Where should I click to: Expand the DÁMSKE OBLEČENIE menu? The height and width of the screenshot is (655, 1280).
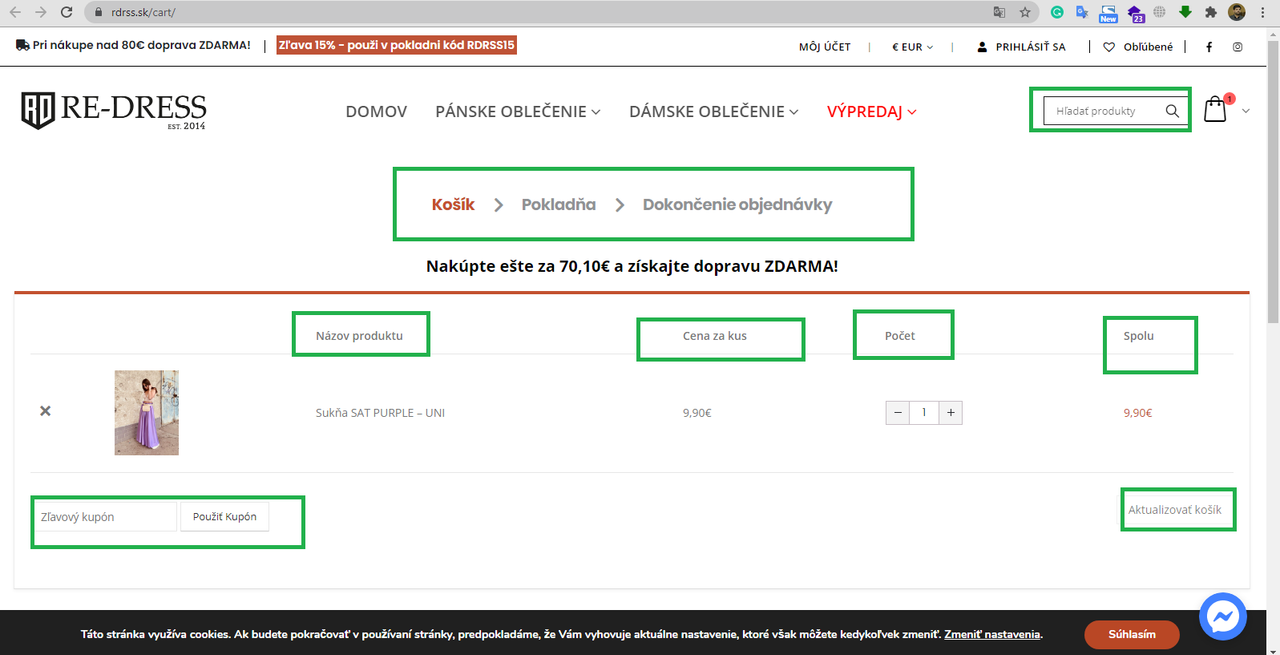[714, 111]
